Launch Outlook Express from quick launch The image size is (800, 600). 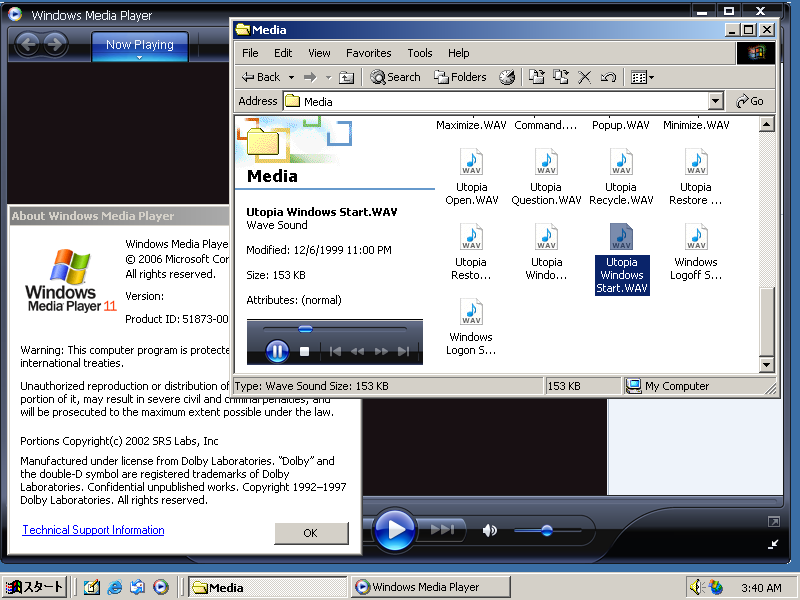(x=137, y=587)
